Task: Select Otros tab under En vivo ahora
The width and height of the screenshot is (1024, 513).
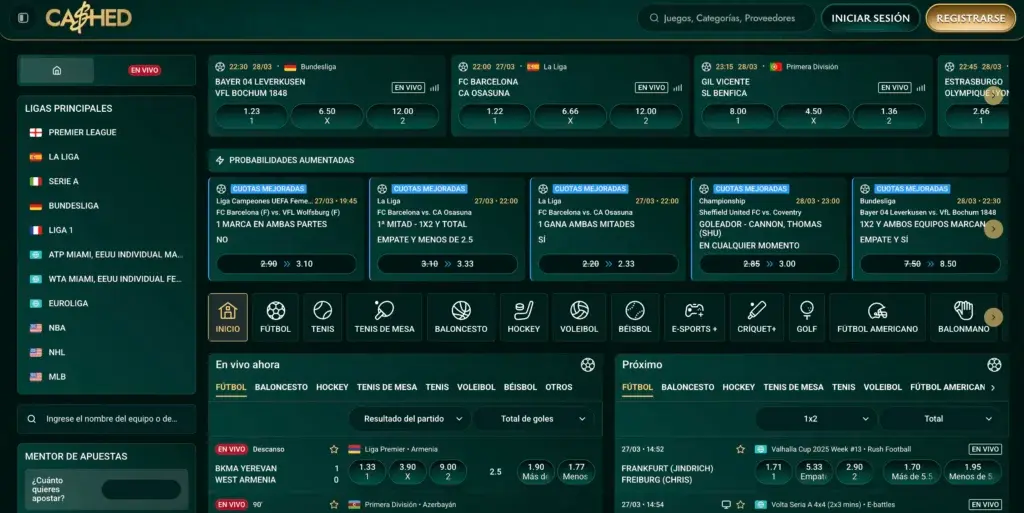Action: [x=559, y=387]
